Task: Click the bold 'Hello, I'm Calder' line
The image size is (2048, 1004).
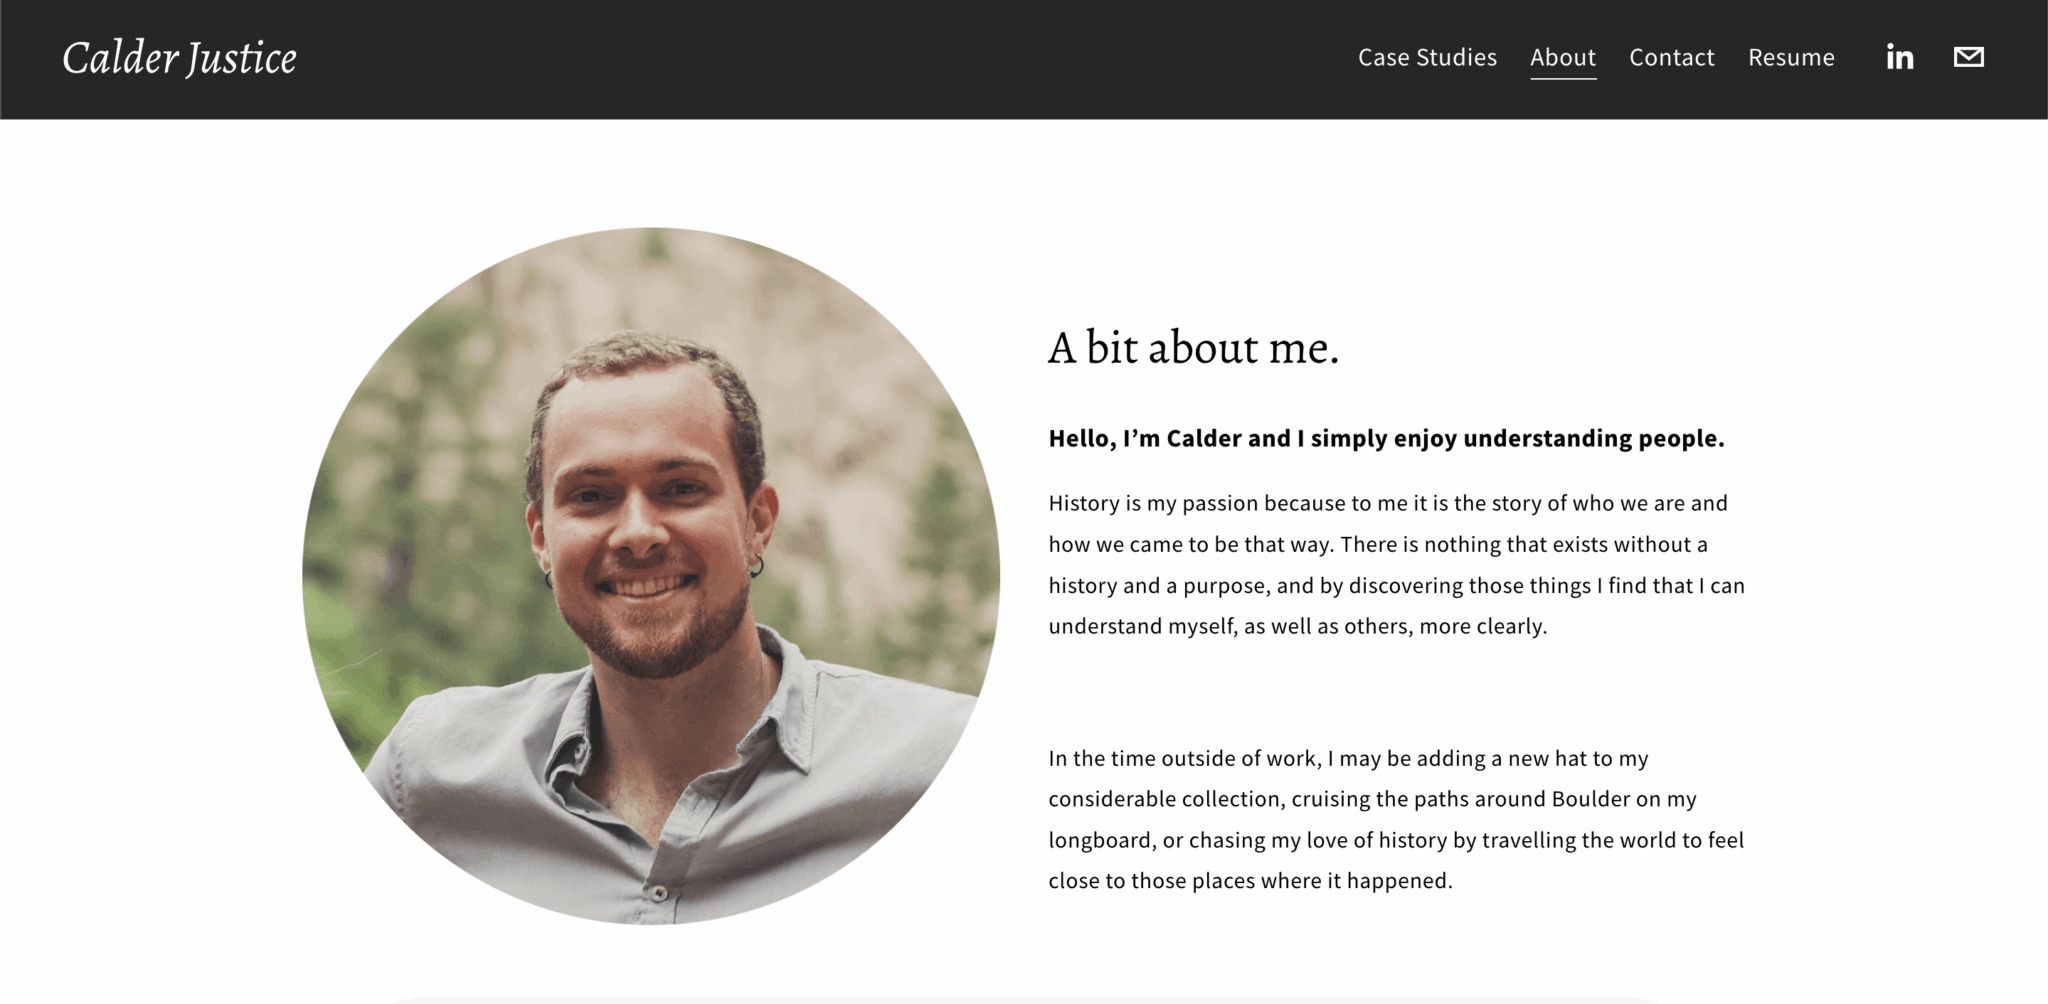Action: (x=1386, y=439)
